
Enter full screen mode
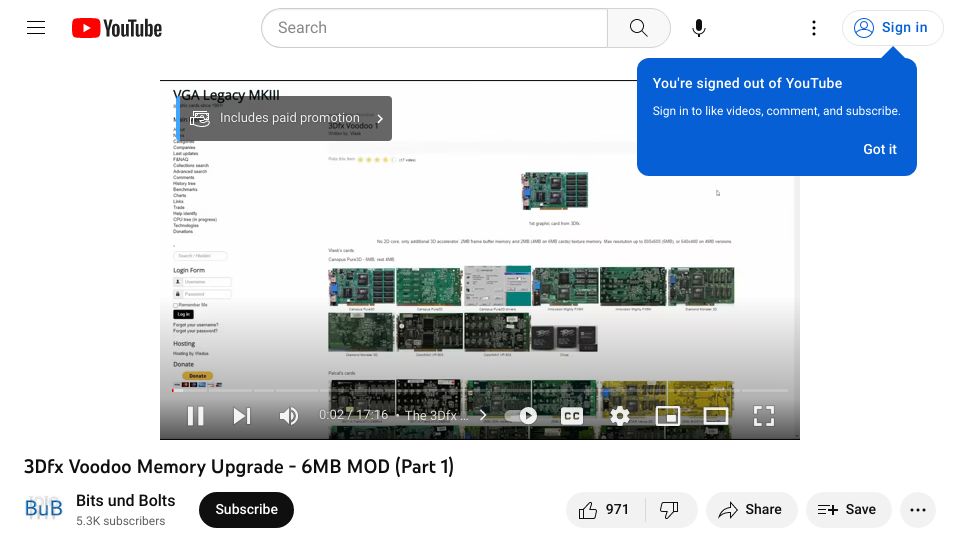tap(763, 416)
